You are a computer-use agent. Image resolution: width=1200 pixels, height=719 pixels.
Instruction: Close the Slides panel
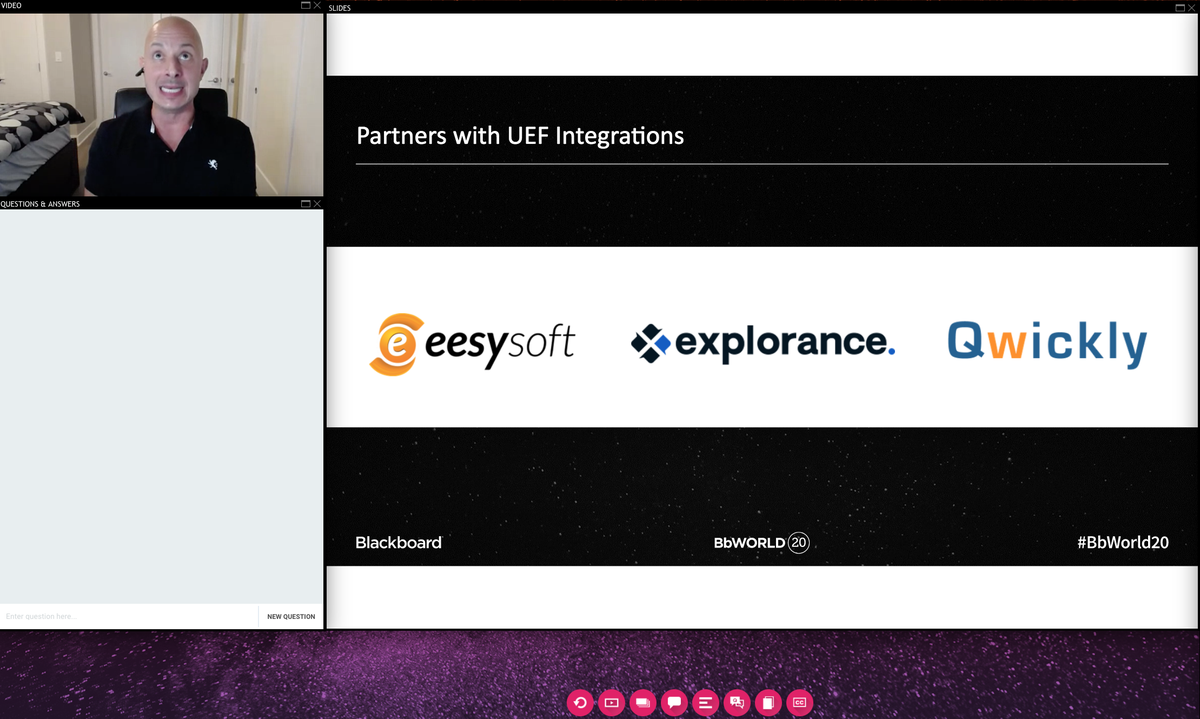tap(1192, 8)
